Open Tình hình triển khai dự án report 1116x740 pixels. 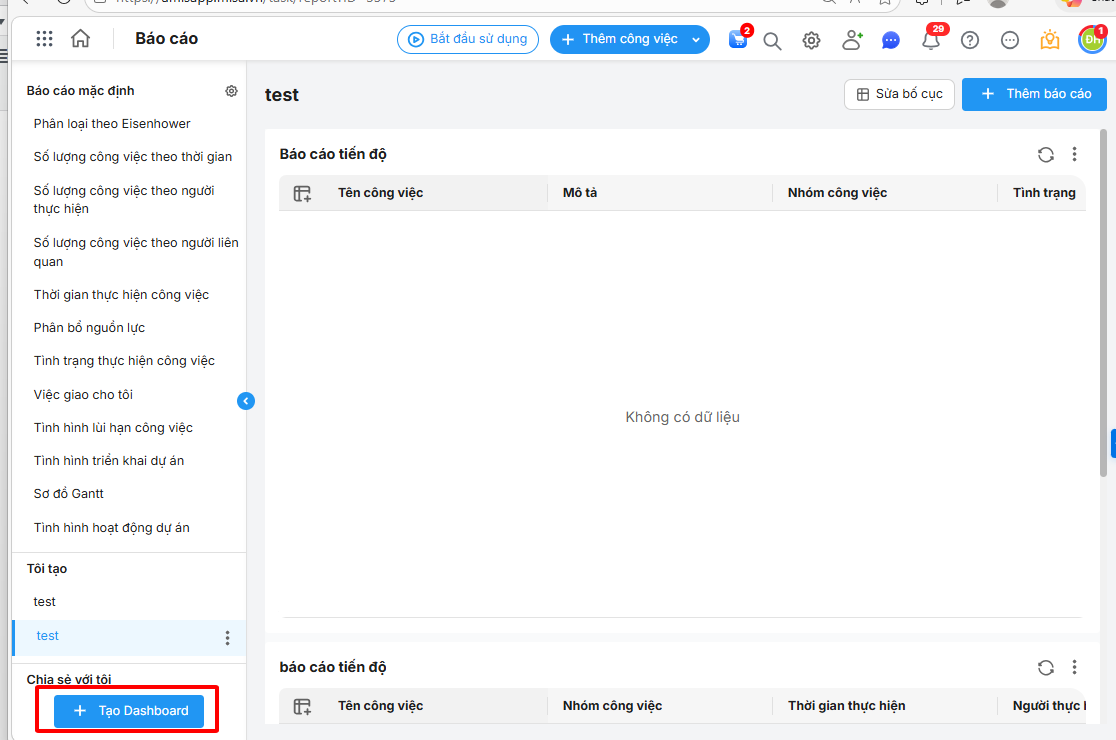pyautogui.click(x=109, y=460)
